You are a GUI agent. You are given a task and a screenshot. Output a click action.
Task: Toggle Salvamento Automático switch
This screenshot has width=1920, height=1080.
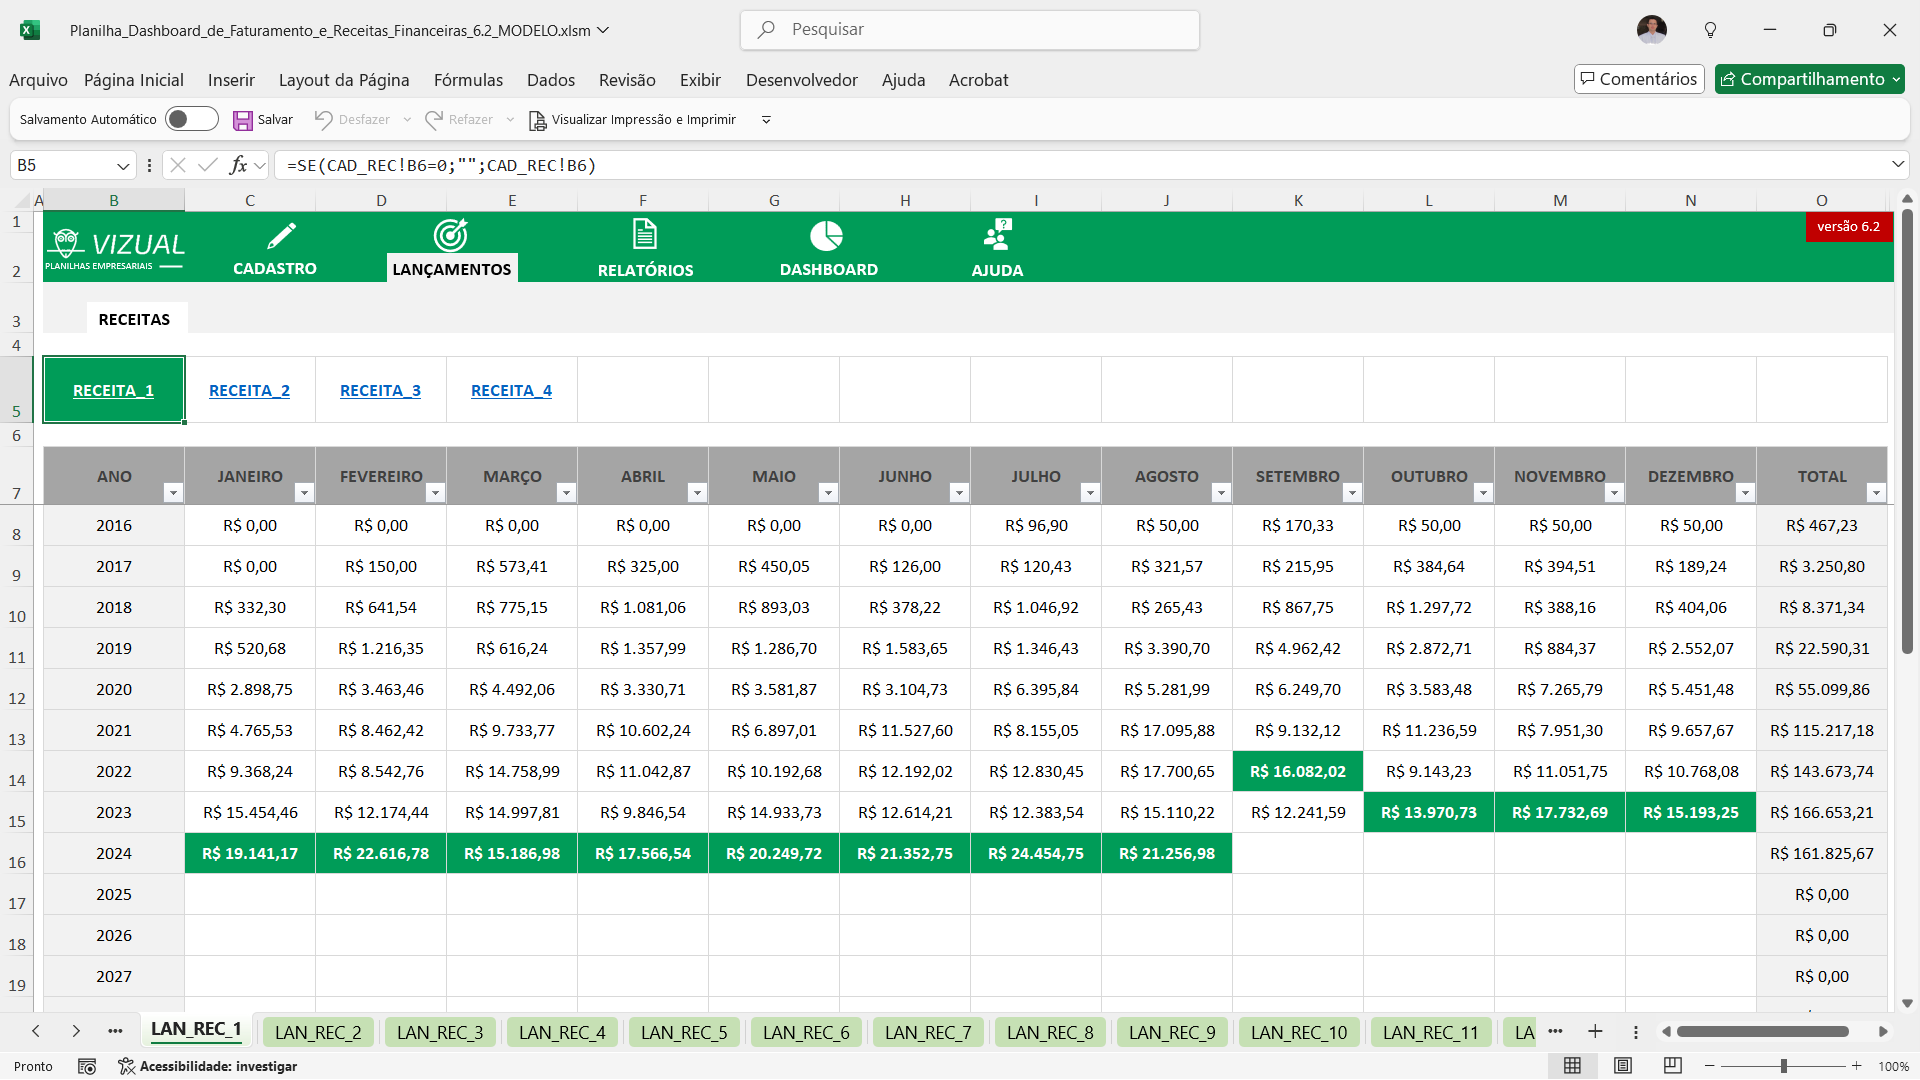click(191, 119)
